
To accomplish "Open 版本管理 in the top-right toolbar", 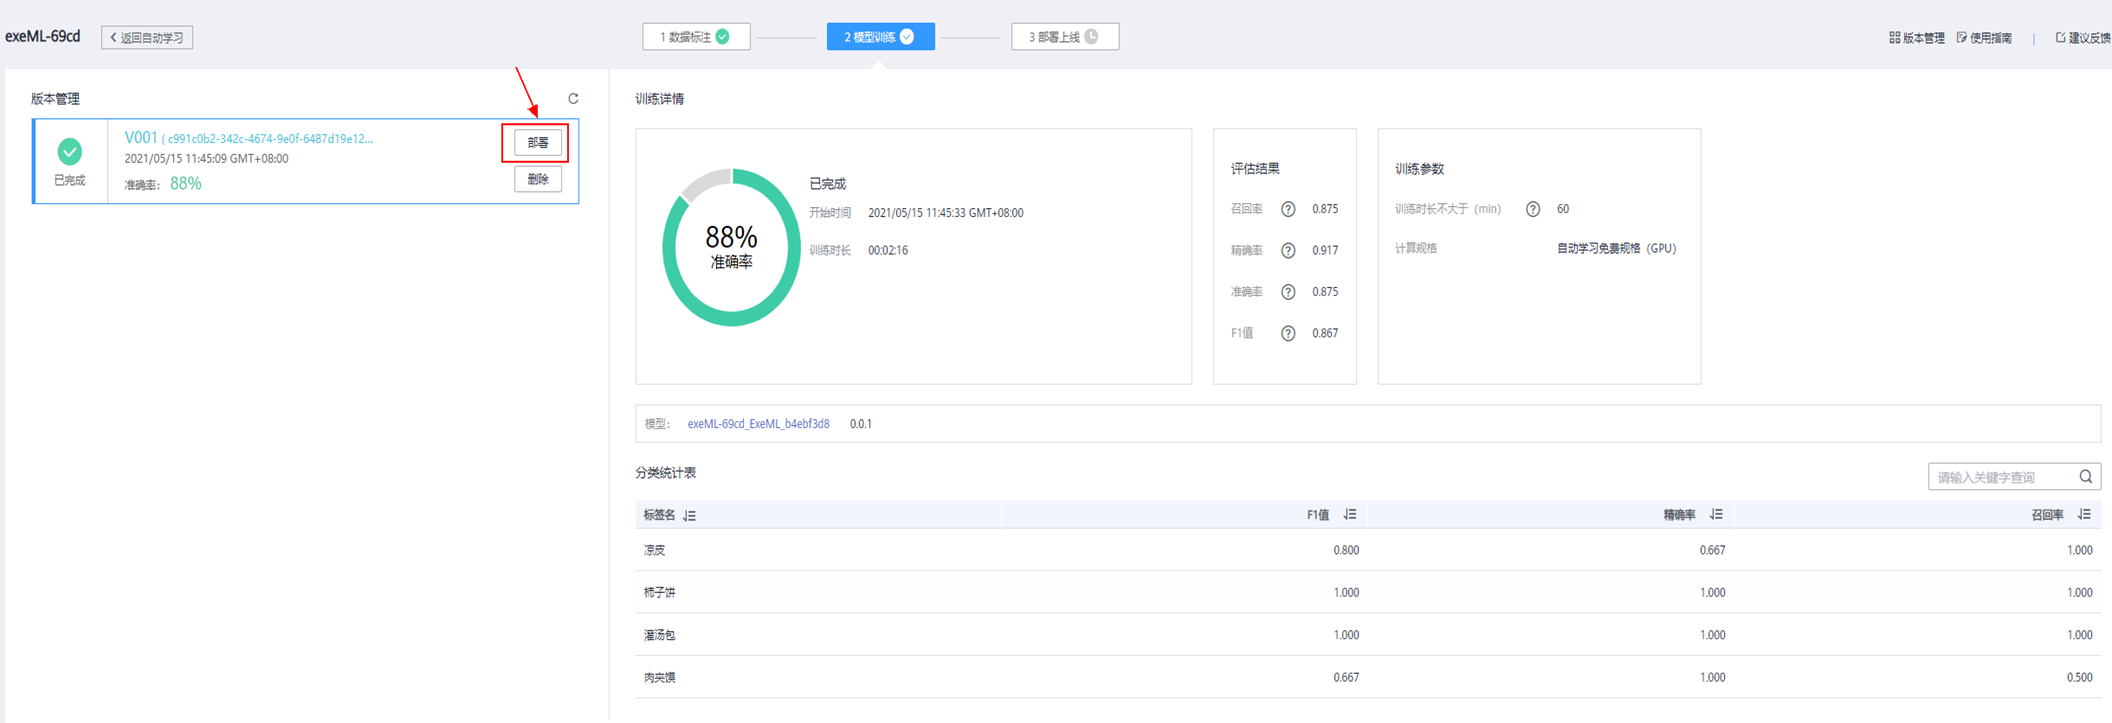I will 1916,38.
